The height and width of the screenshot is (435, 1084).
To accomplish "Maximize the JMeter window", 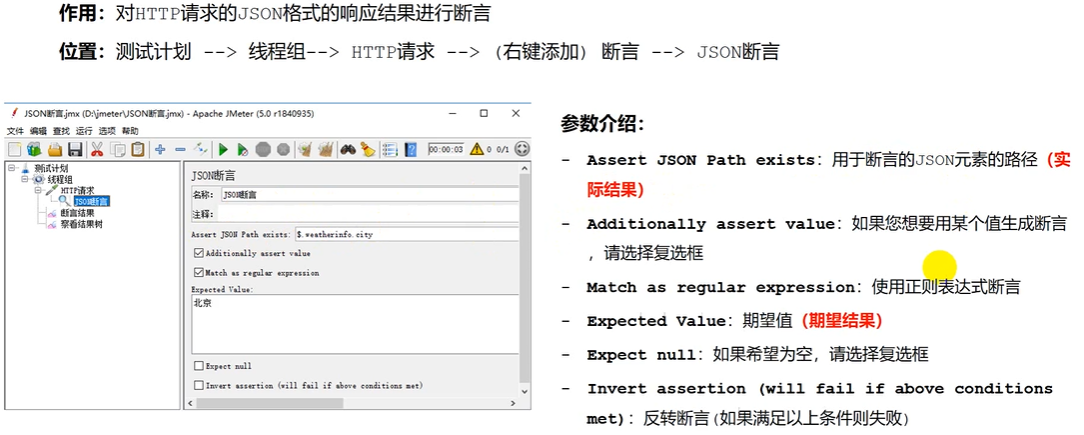I will 484,113.
